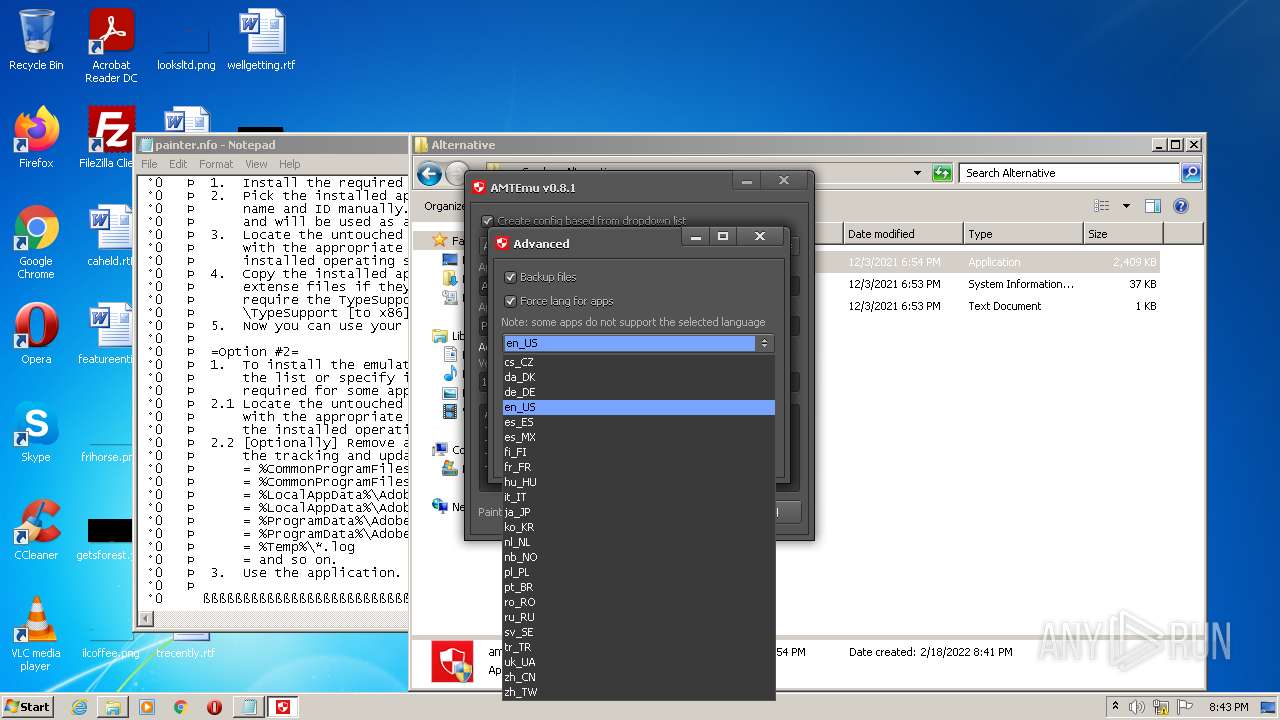Open the Notepad File menu

[149, 164]
